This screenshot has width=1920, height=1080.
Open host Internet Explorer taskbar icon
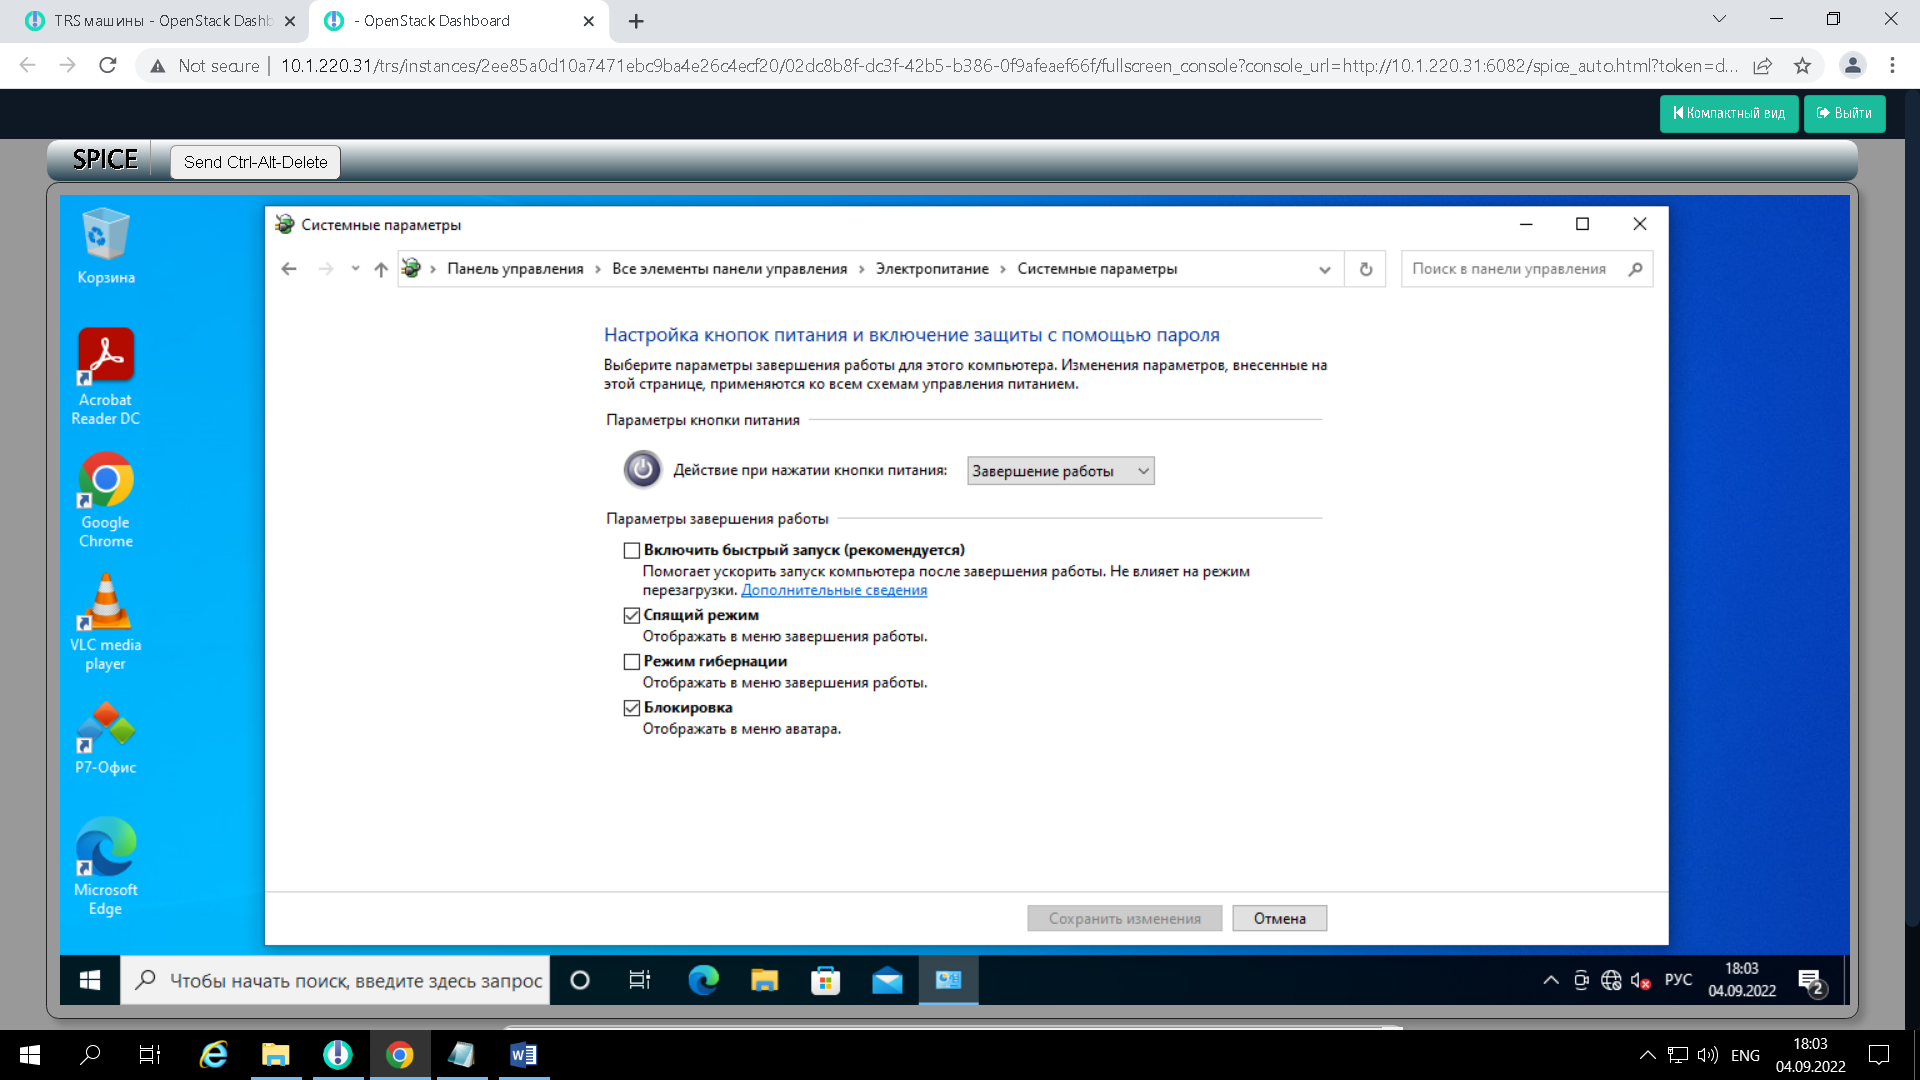(x=213, y=1055)
